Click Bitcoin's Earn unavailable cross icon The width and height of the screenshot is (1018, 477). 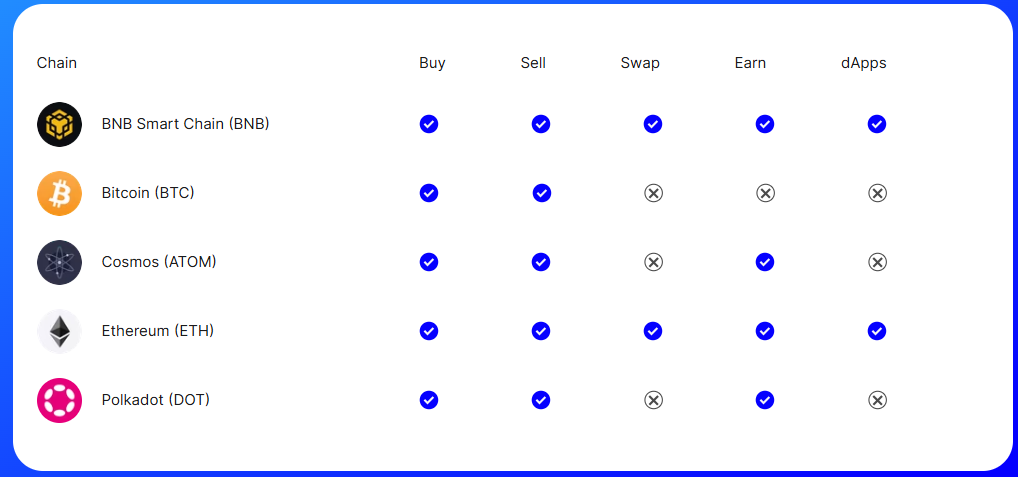[765, 193]
